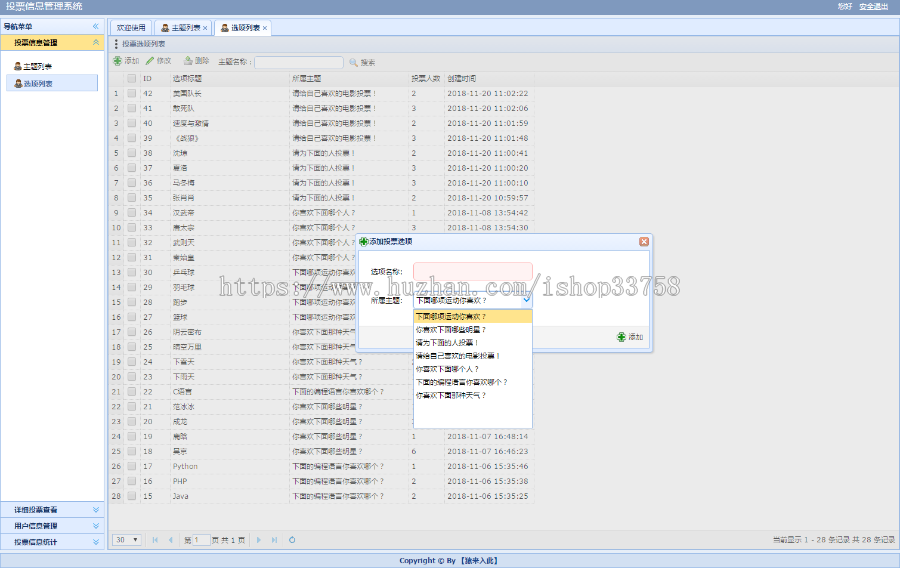Expand the 投票信息统计 accordion panel
This screenshot has height=568, width=900.
point(96,542)
